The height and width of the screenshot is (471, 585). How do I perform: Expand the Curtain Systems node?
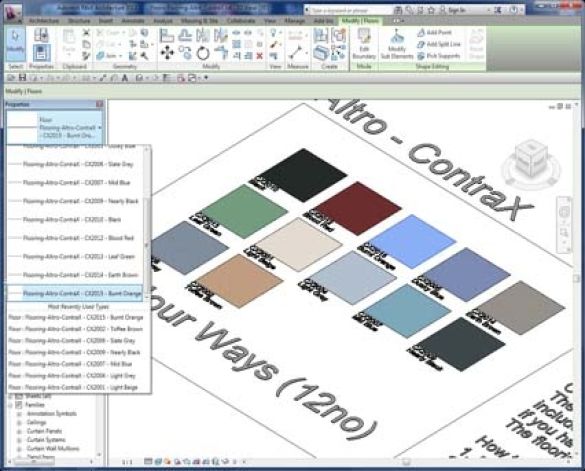click(x=19, y=440)
